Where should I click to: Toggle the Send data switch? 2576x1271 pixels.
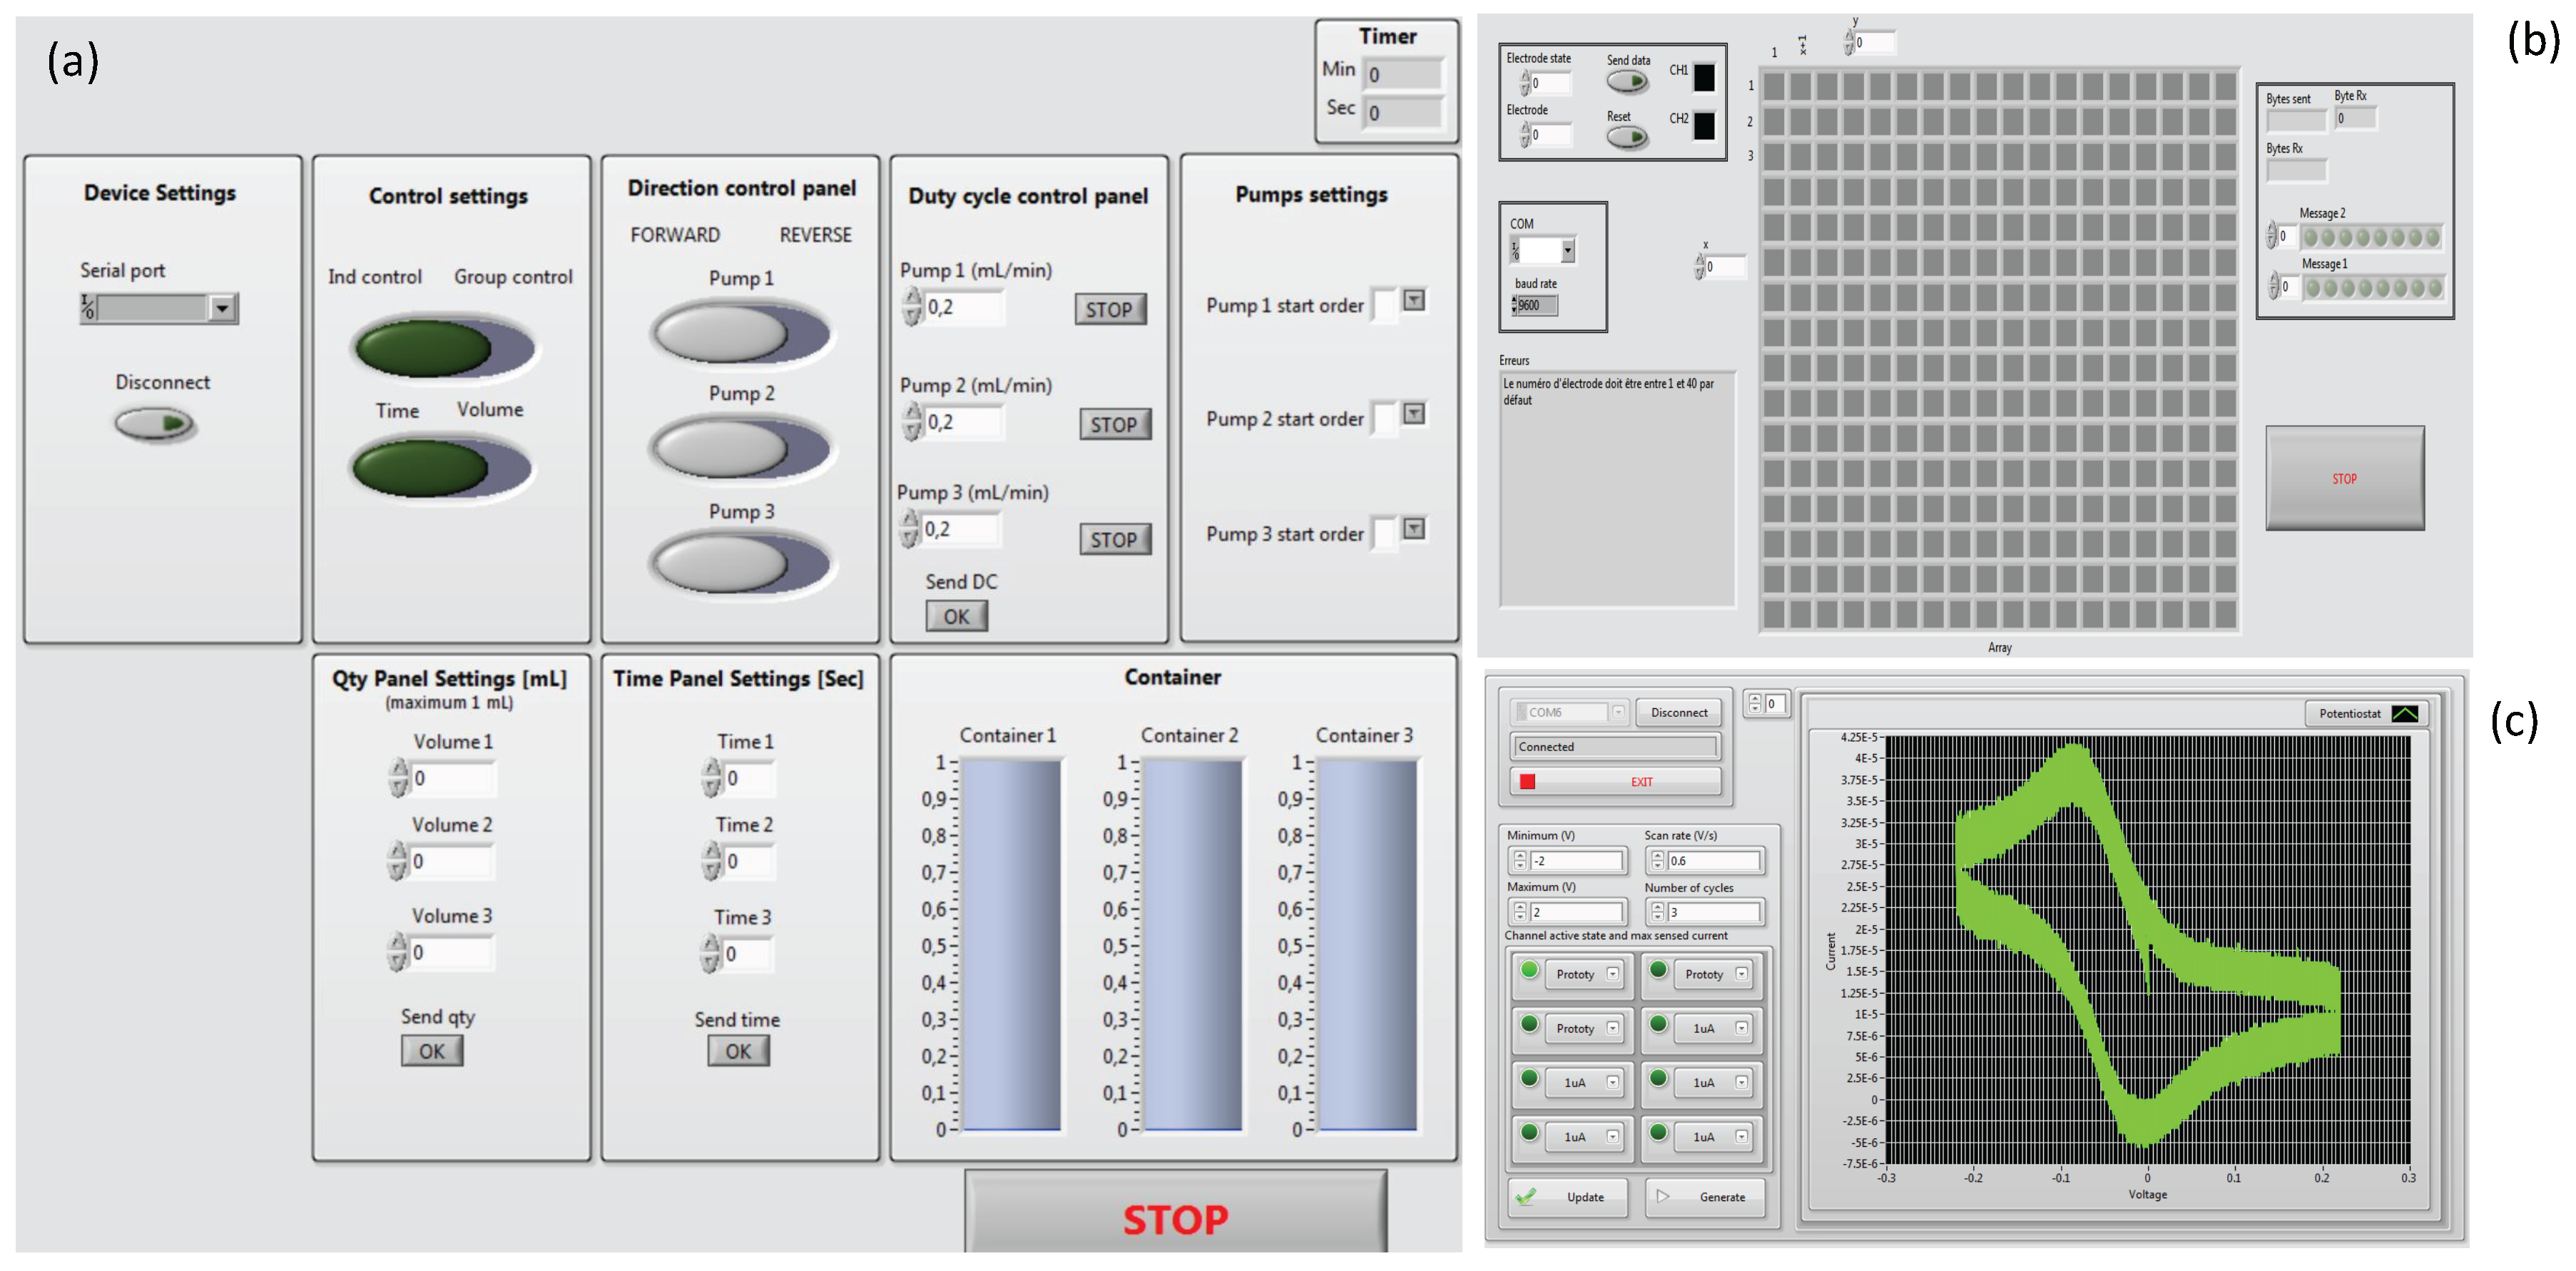coord(1627,82)
